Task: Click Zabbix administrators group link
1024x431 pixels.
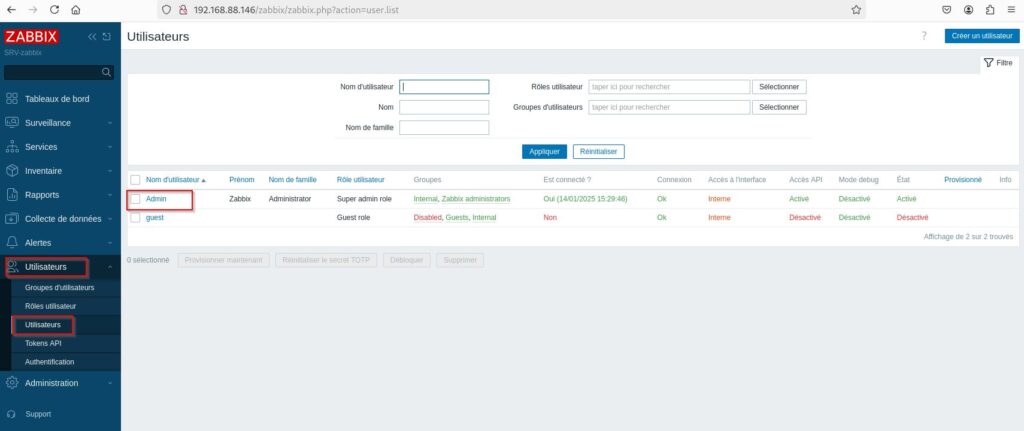Action: tap(476, 199)
